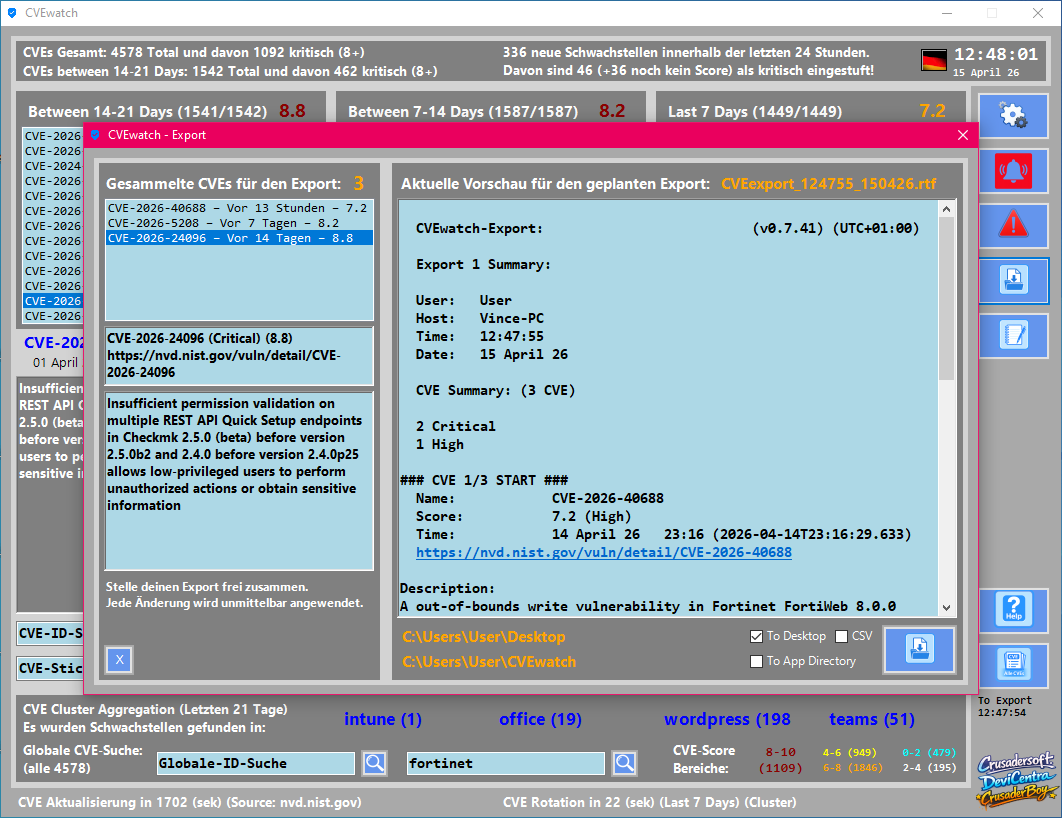Click the red alarm bell icon

(x=1013, y=172)
